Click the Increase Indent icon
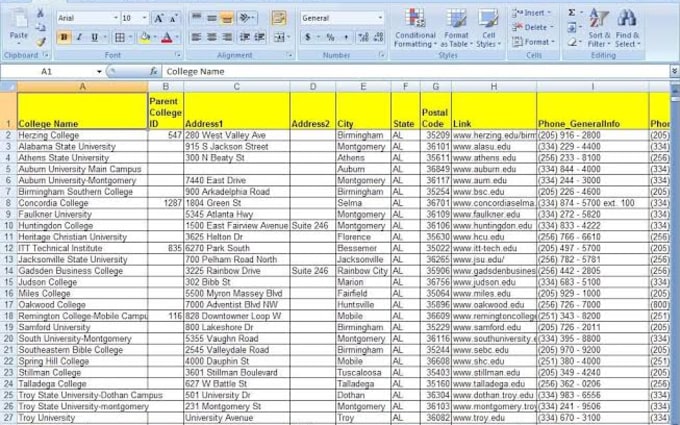 [260, 37]
